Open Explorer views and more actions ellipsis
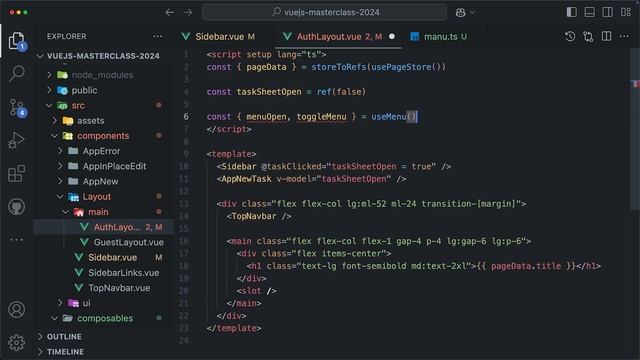 point(158,36)
